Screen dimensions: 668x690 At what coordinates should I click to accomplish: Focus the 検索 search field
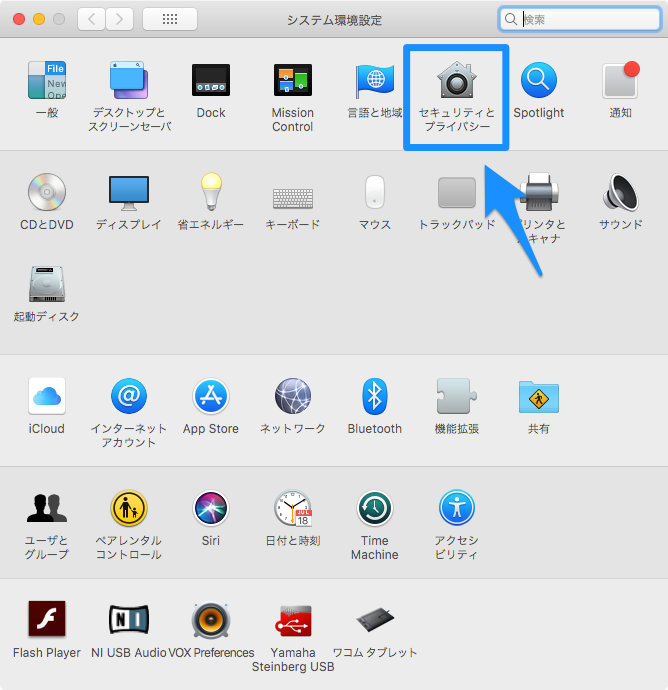tap(579, 19)
